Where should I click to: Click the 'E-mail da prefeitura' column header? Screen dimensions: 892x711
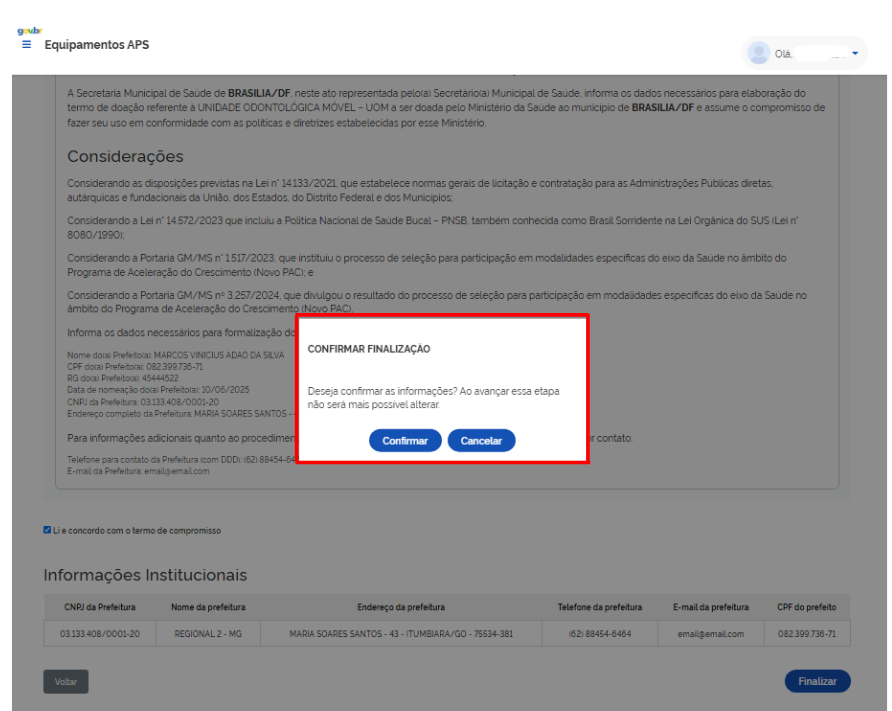tap(710, 607)
